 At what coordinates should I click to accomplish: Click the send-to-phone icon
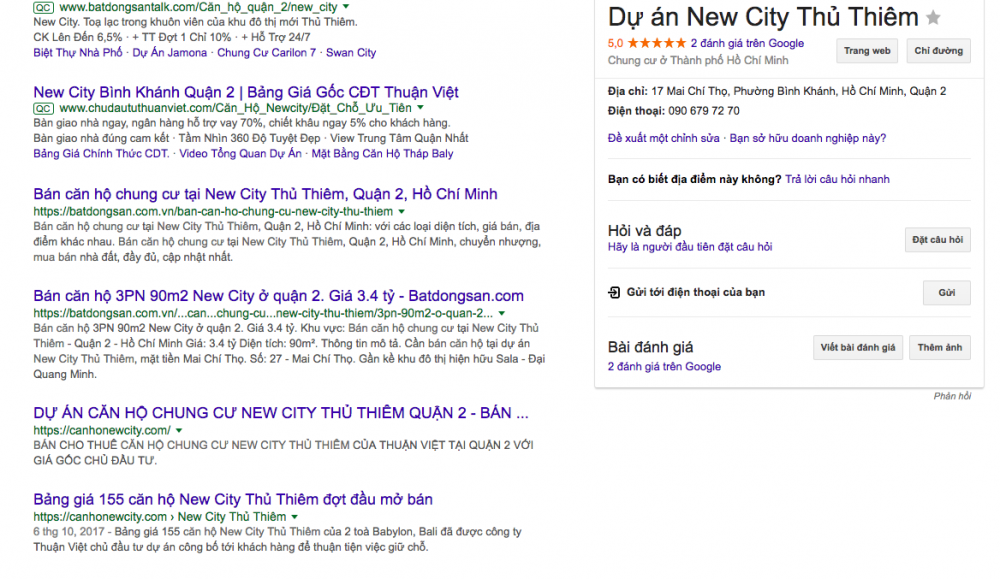pos(614,293)
